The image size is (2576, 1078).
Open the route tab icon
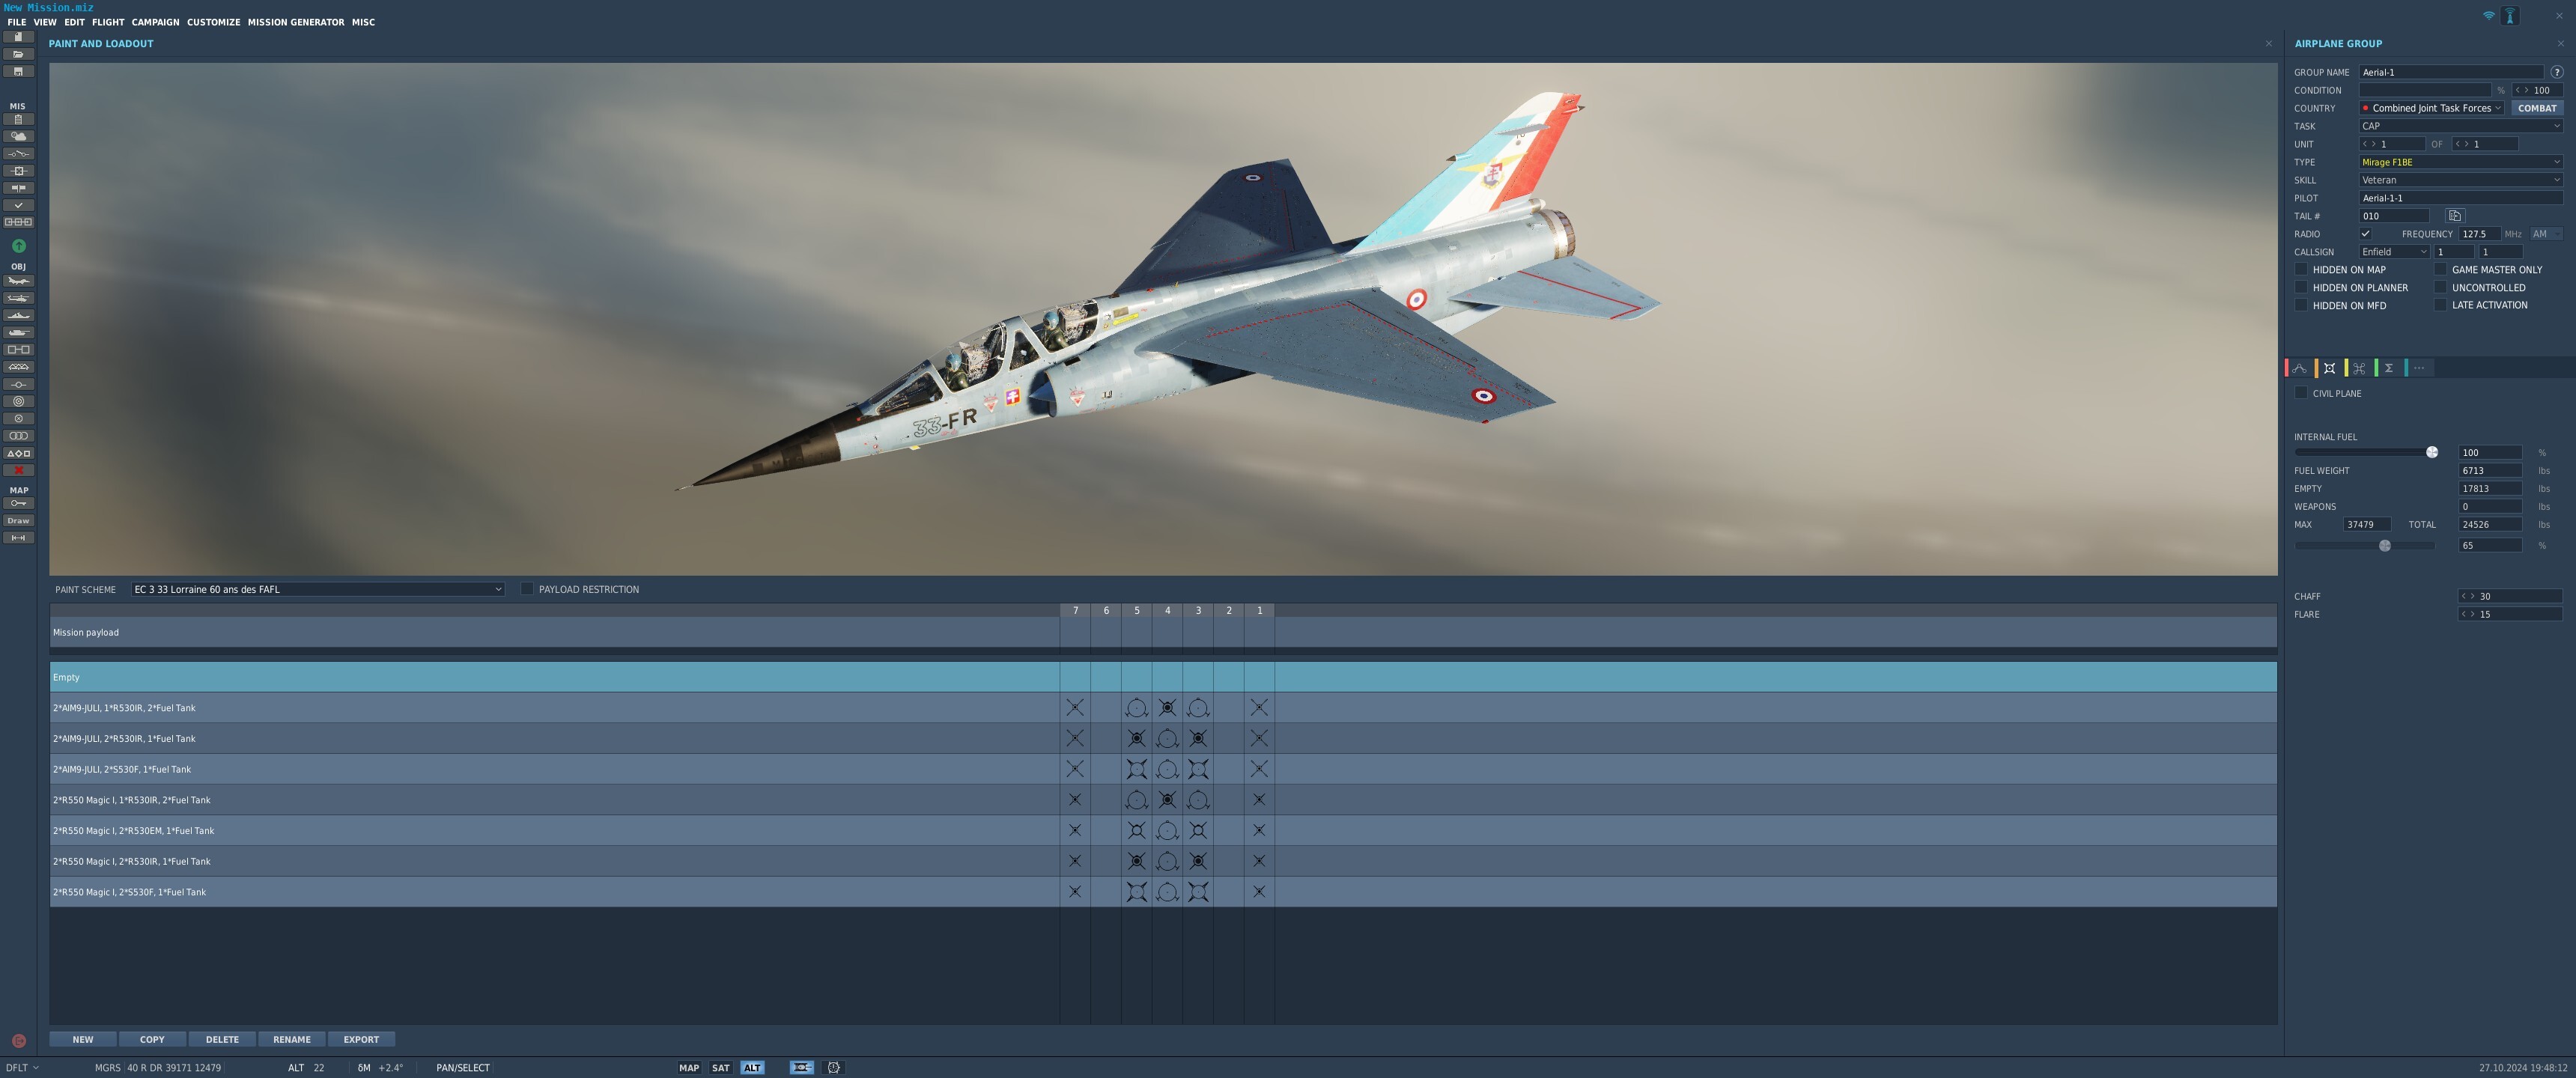point(2300,368)
